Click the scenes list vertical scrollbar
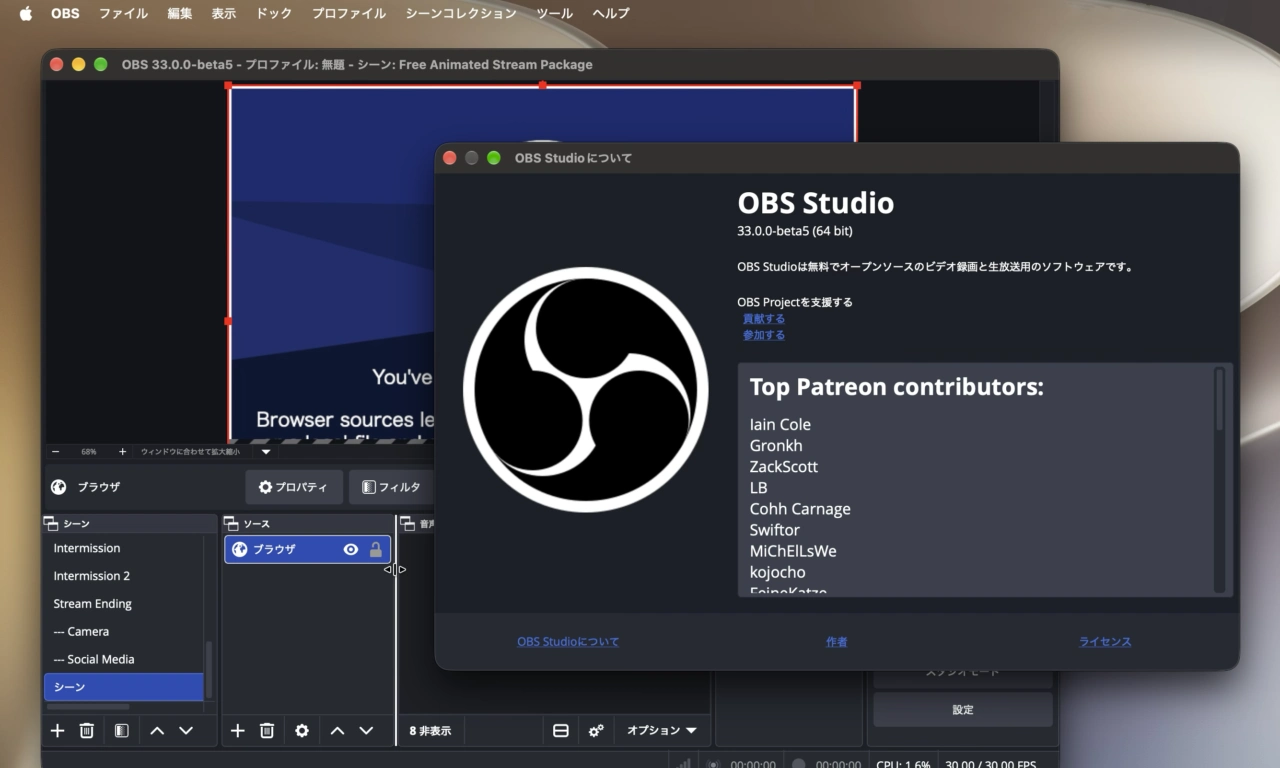Viewport: 1280px width, 768px height. click(x=208, y=669)
